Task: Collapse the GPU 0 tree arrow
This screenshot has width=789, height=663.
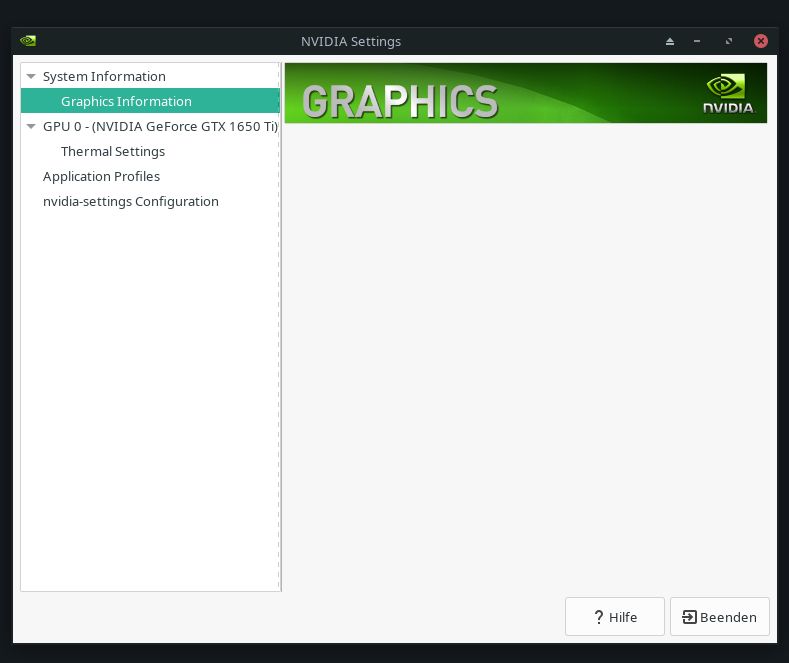Action: [31, 127]
